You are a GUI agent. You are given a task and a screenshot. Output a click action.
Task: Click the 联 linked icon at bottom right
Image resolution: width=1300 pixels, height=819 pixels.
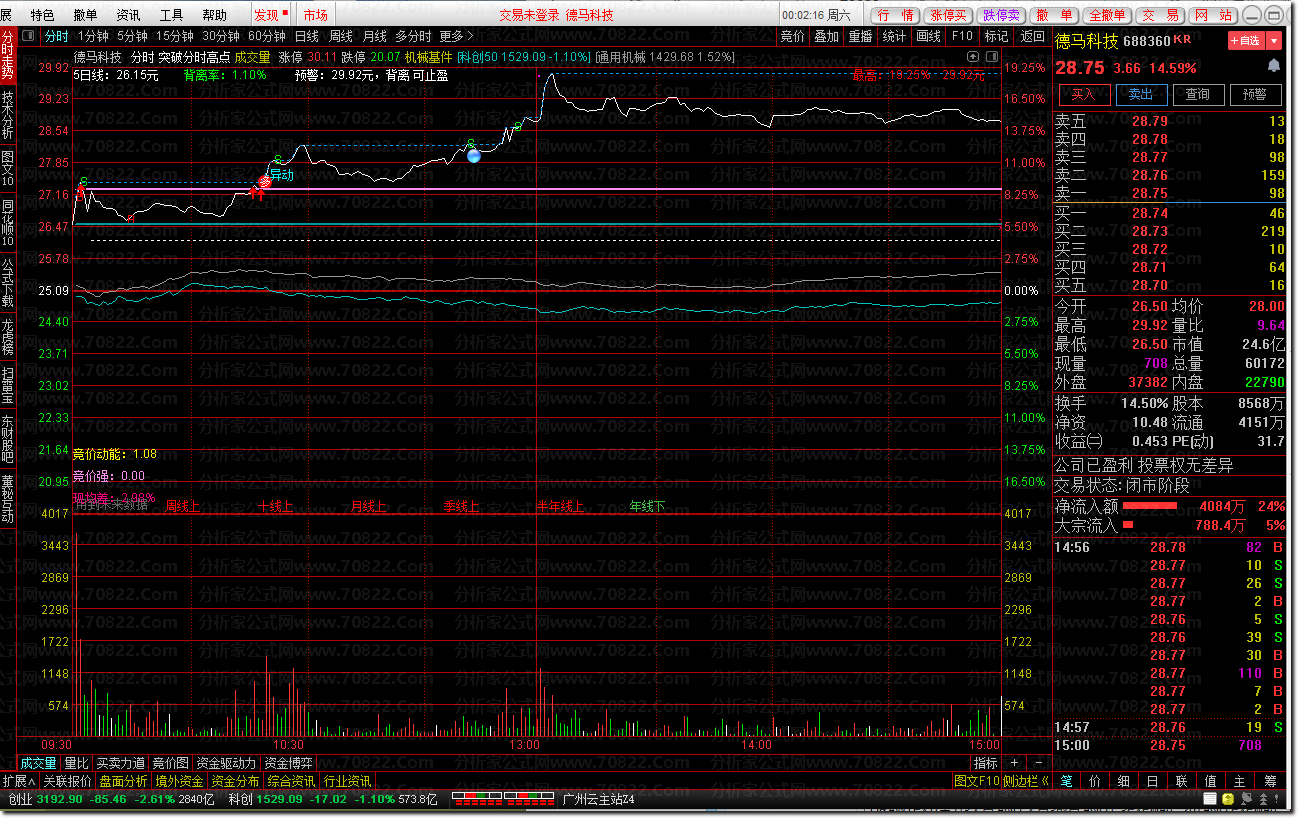pyautogui.click(x=1182, y=781)
